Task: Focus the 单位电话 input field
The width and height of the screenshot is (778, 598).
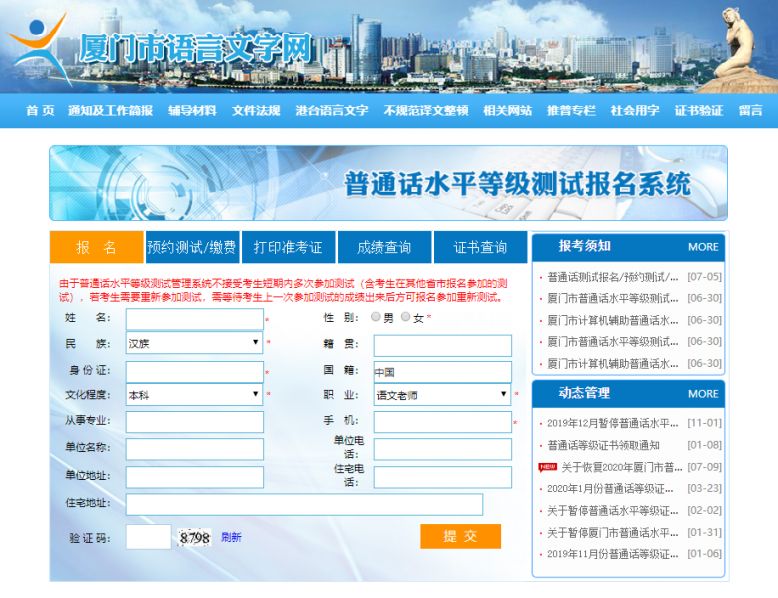Action: click(x=443, y=449)
